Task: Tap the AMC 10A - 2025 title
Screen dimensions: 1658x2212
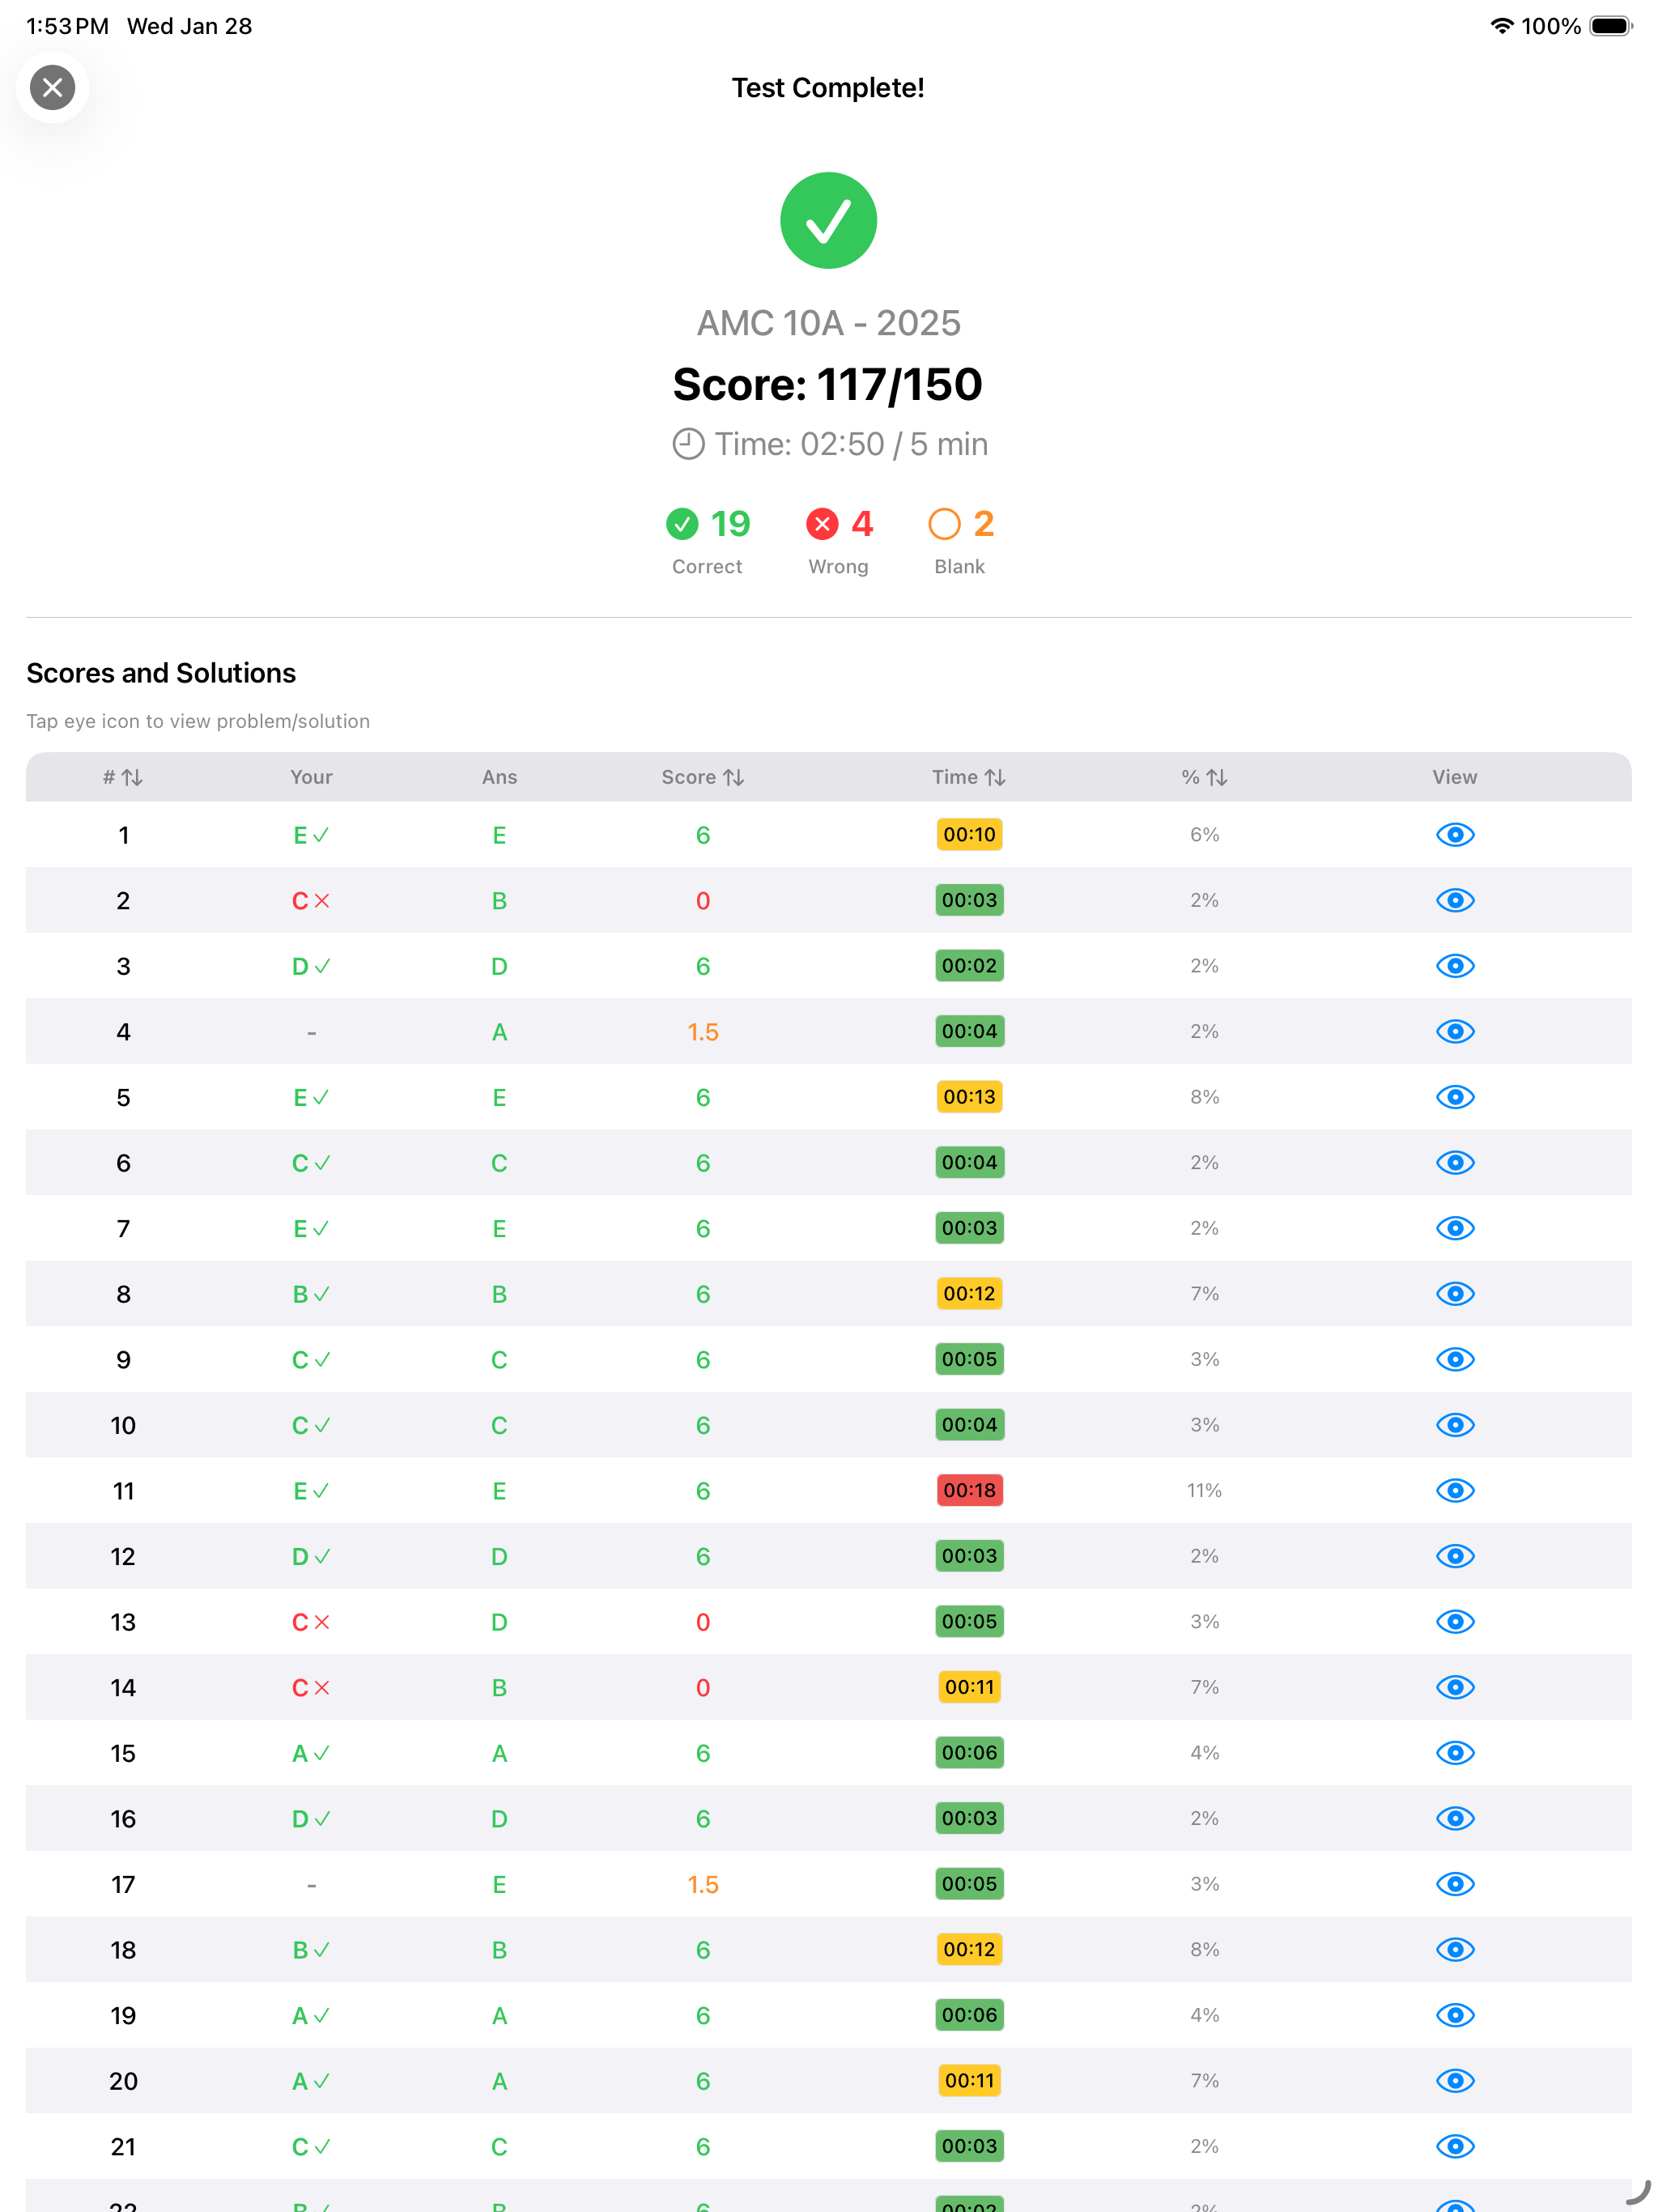Action: pyautogui.click(x=828, y=323)
